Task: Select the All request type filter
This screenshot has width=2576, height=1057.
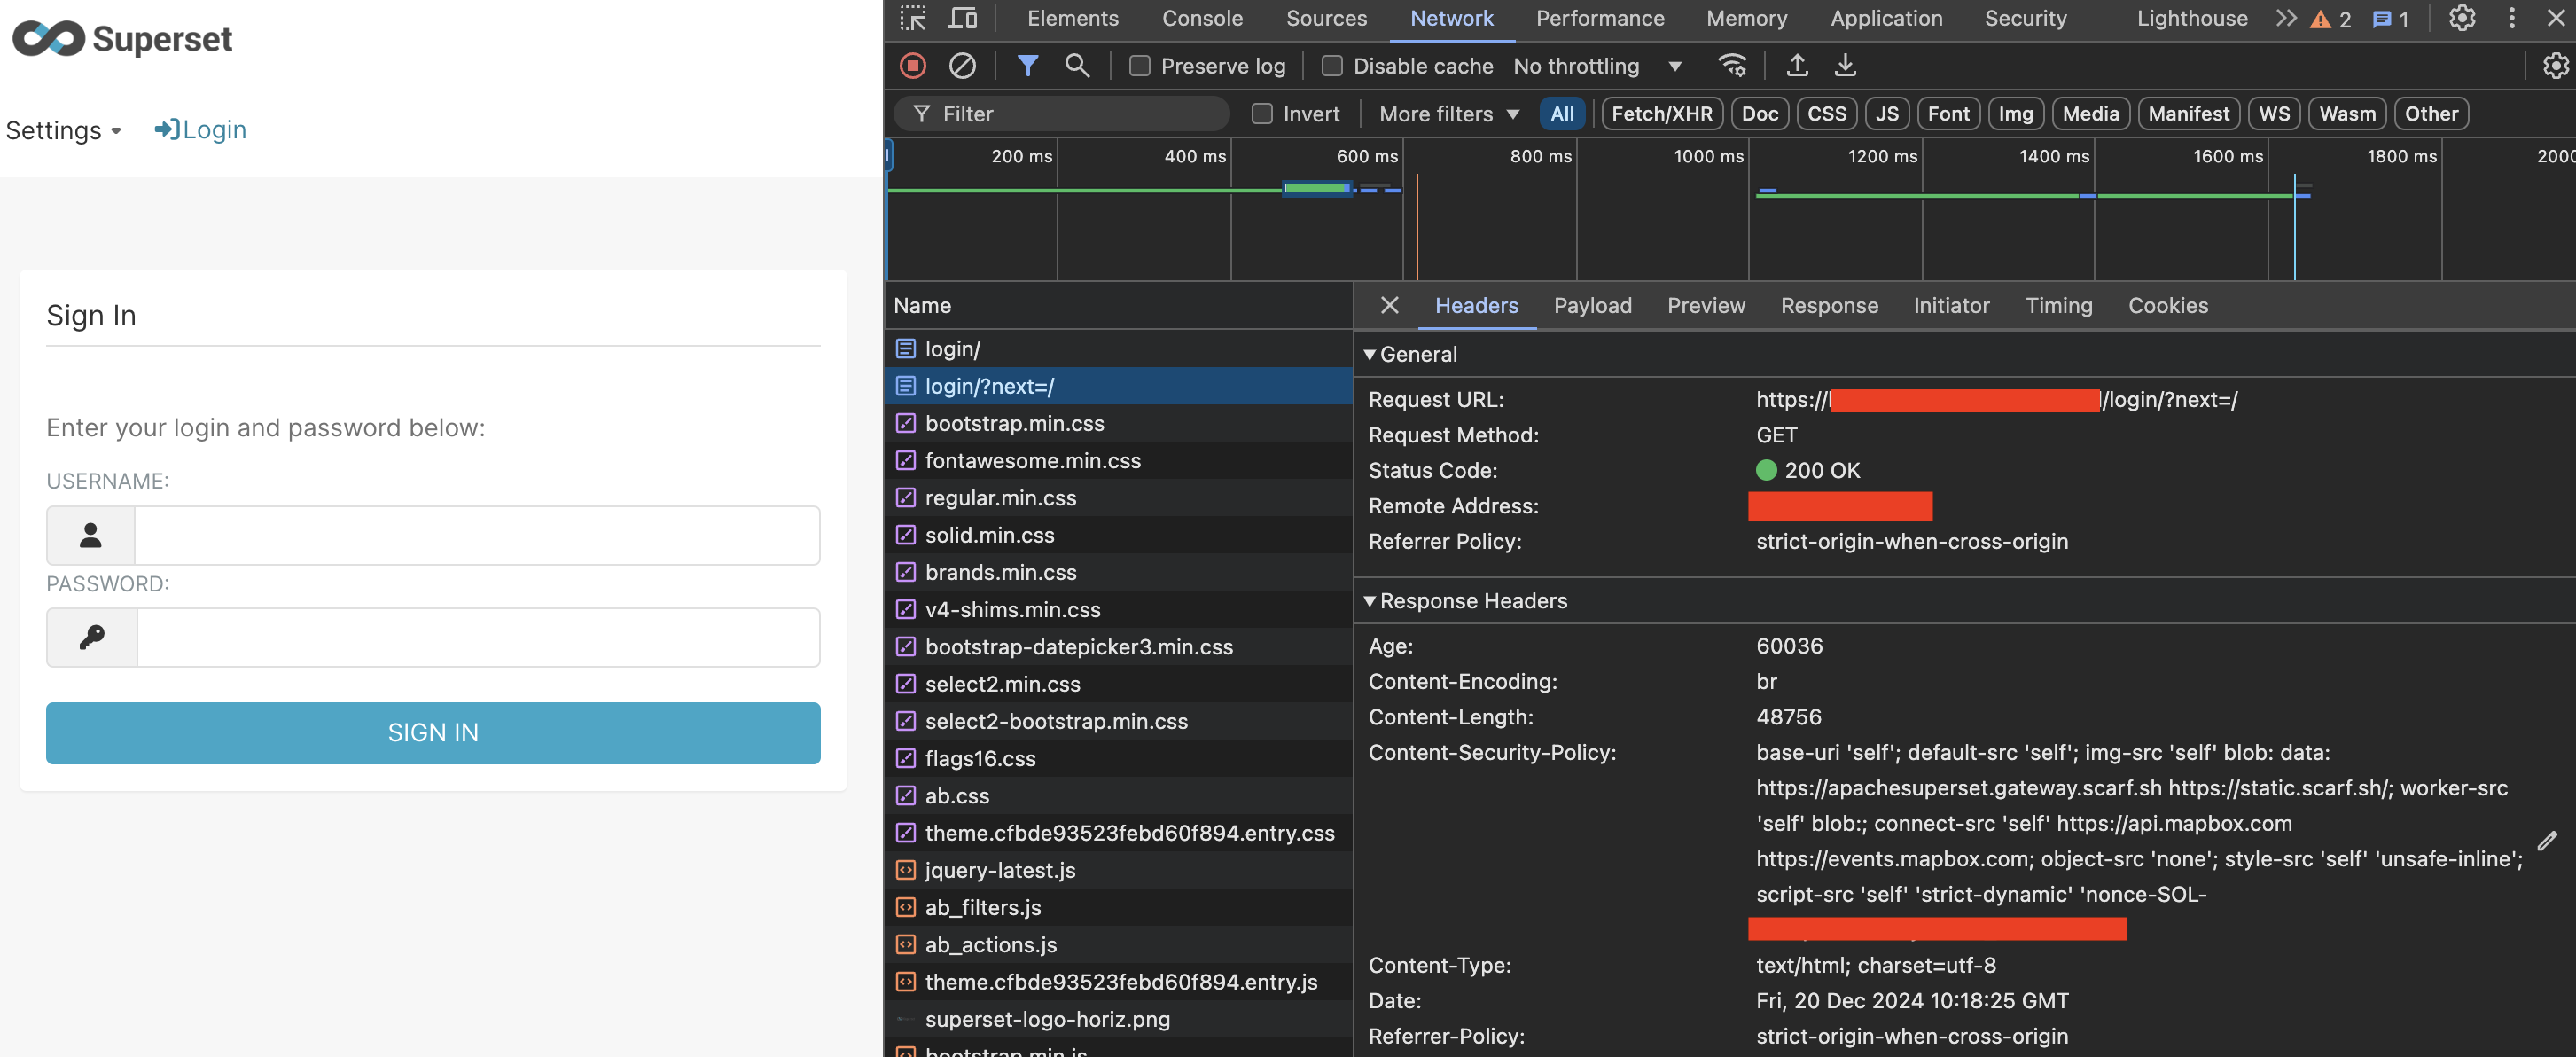Action: coord(1562,114)
